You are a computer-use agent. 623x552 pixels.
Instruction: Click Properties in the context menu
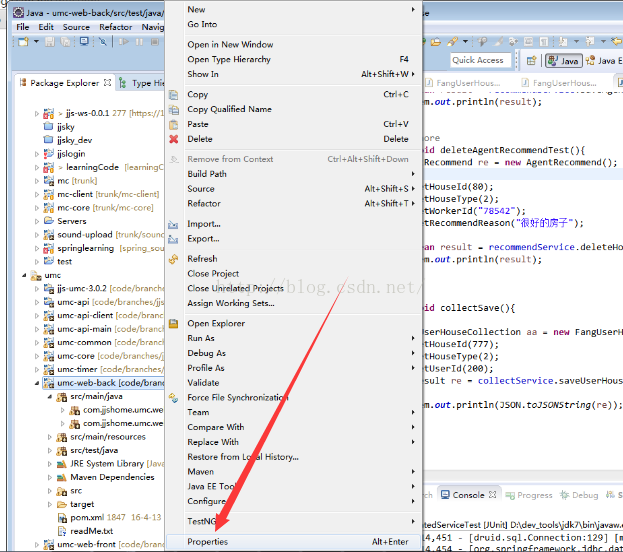coord(293,542)
